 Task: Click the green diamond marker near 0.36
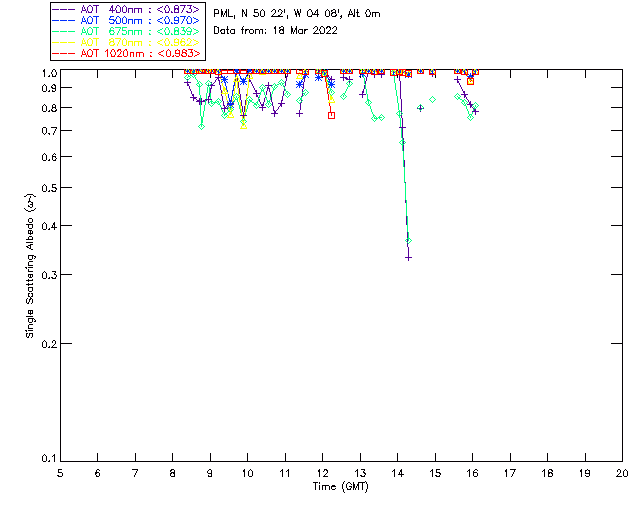[x=408, y=241]
